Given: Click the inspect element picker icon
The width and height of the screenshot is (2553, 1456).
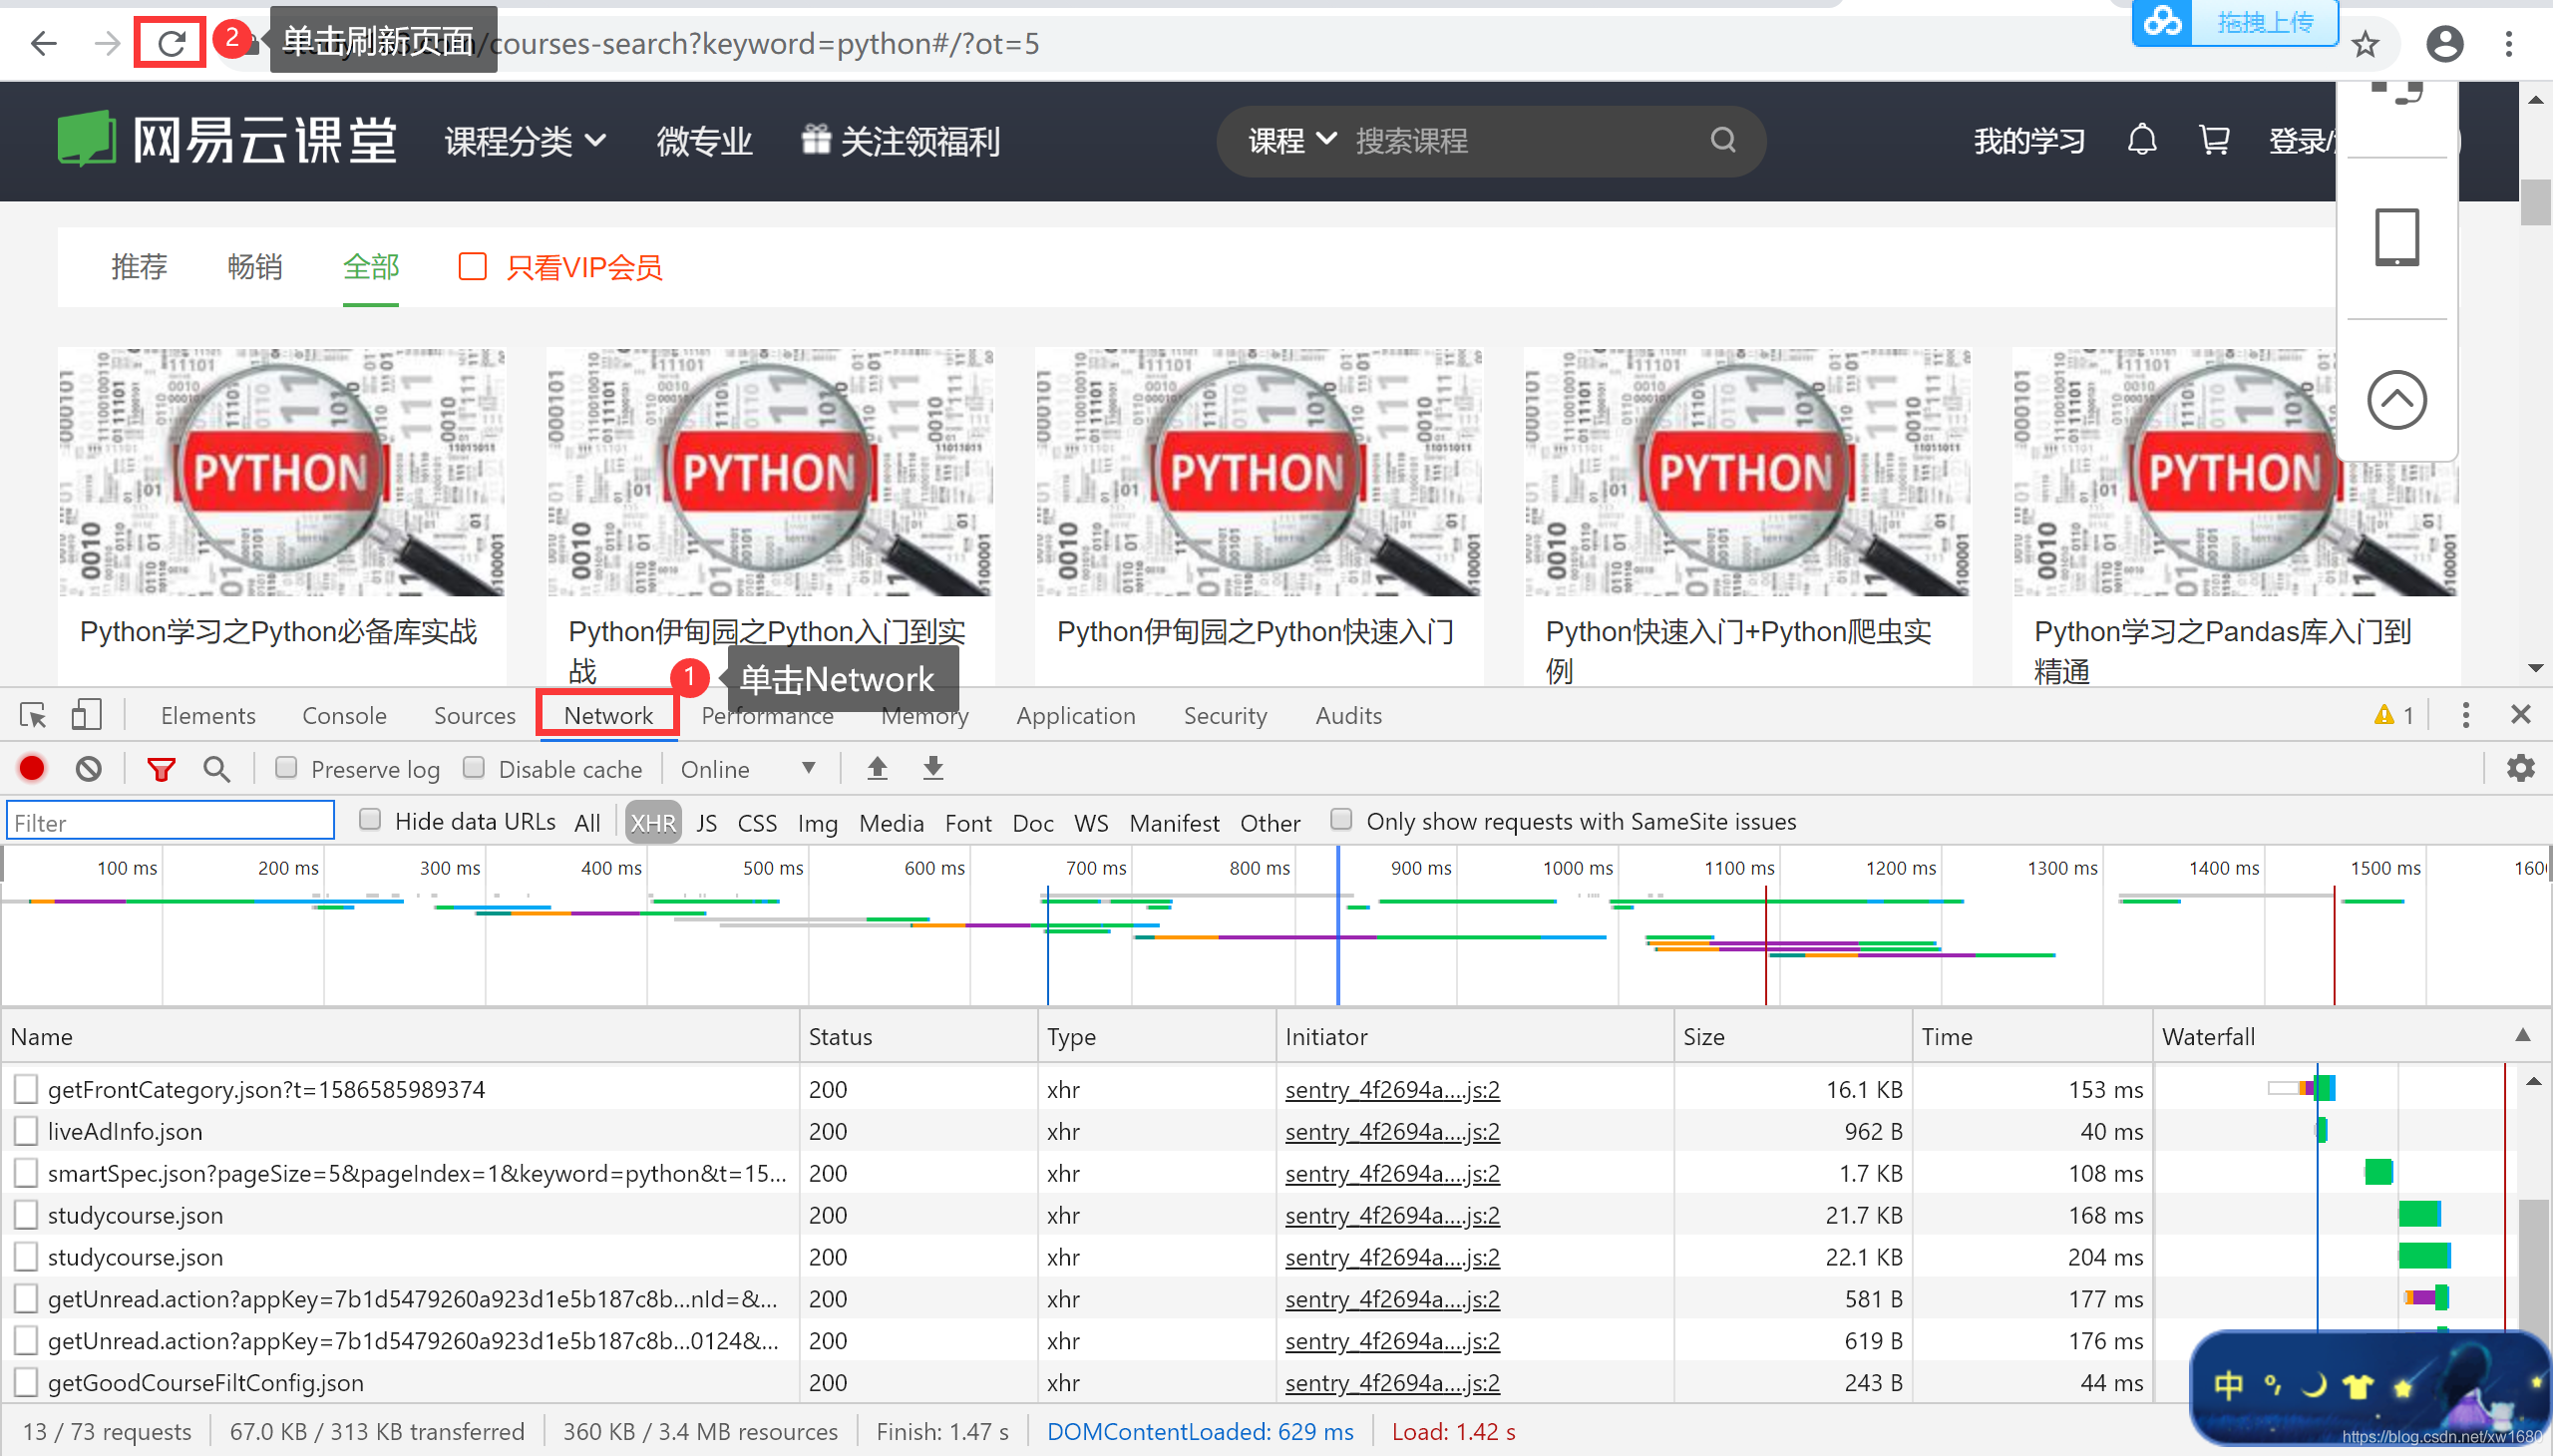Looking at the screenshot, I should coord(33,714).
